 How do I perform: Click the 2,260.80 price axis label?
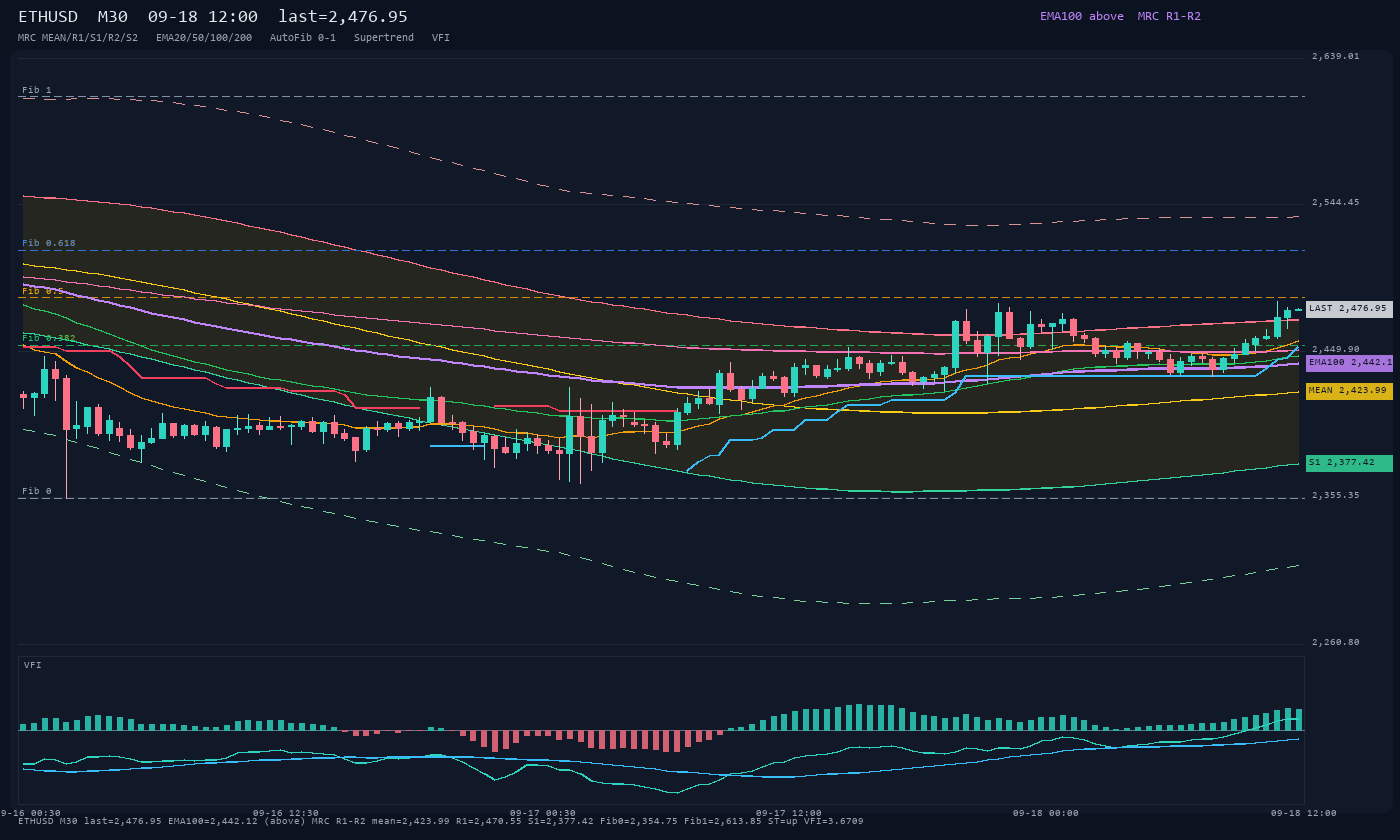tap(1336, 642)
